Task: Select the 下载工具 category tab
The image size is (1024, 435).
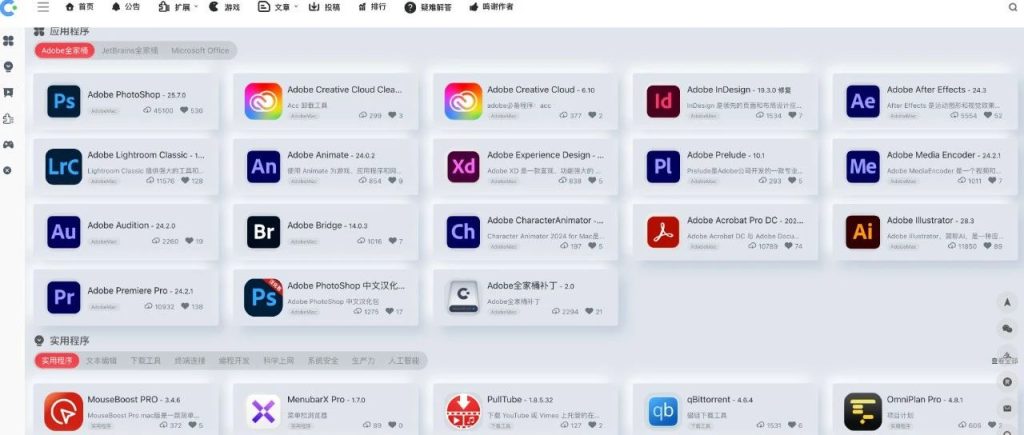Action: (145, 360)
